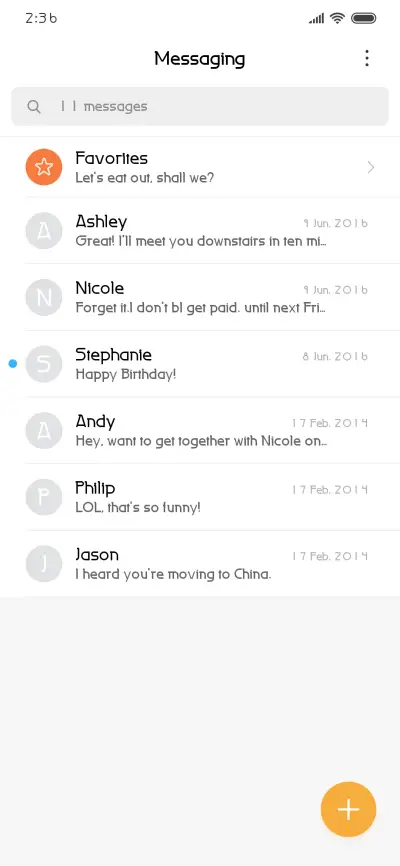The image size is (400, 866).
Task: Expand Favorites using the chevron arrow
Action: pos(371,167)
